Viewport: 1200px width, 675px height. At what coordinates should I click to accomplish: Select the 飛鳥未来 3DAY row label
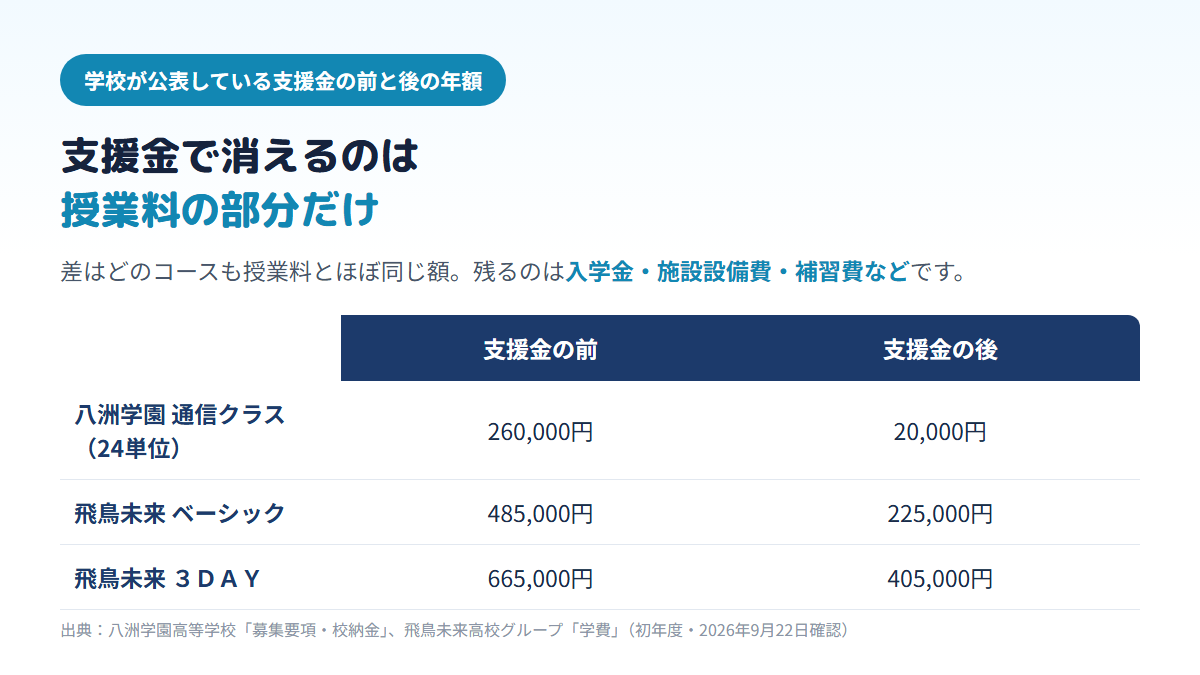coord(167,578)
